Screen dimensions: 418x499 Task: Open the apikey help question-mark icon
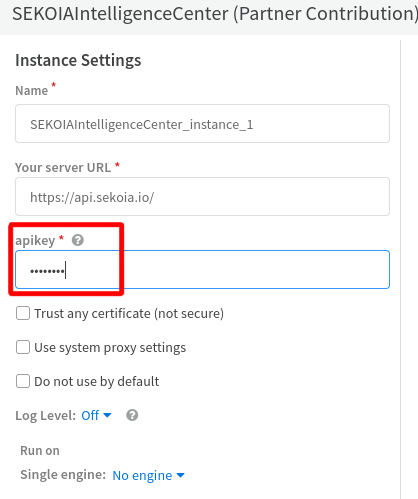point(78,240)
